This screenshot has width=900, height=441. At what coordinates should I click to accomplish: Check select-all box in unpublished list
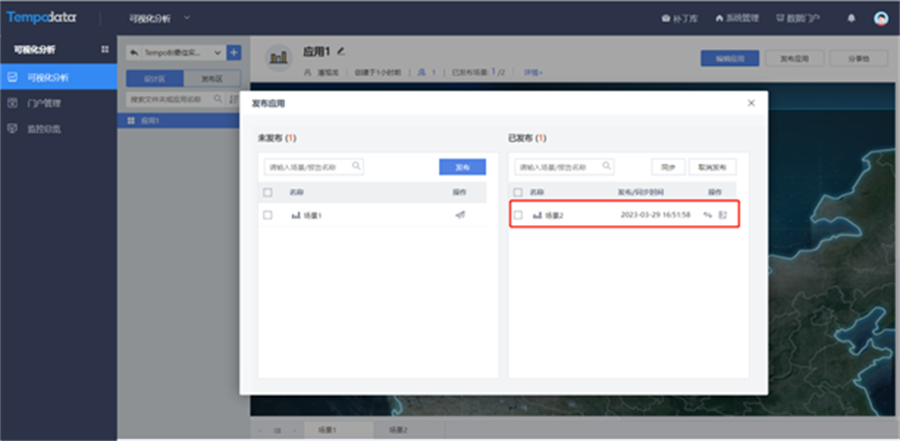(x=267, y=192)
